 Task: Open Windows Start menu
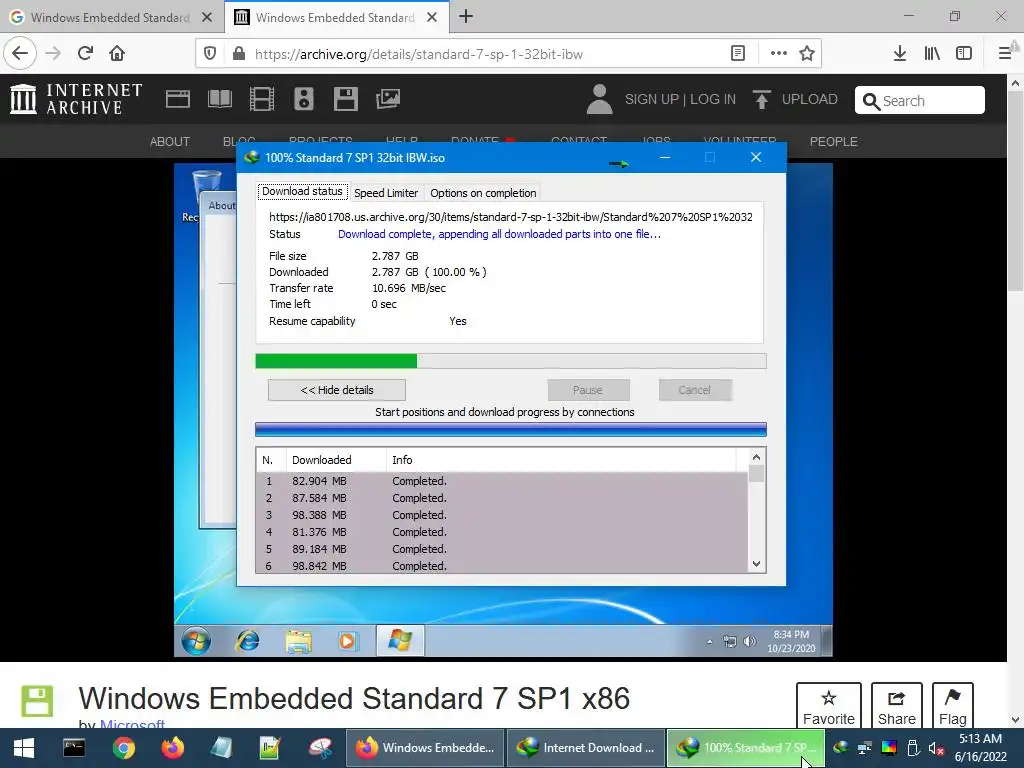24,748
